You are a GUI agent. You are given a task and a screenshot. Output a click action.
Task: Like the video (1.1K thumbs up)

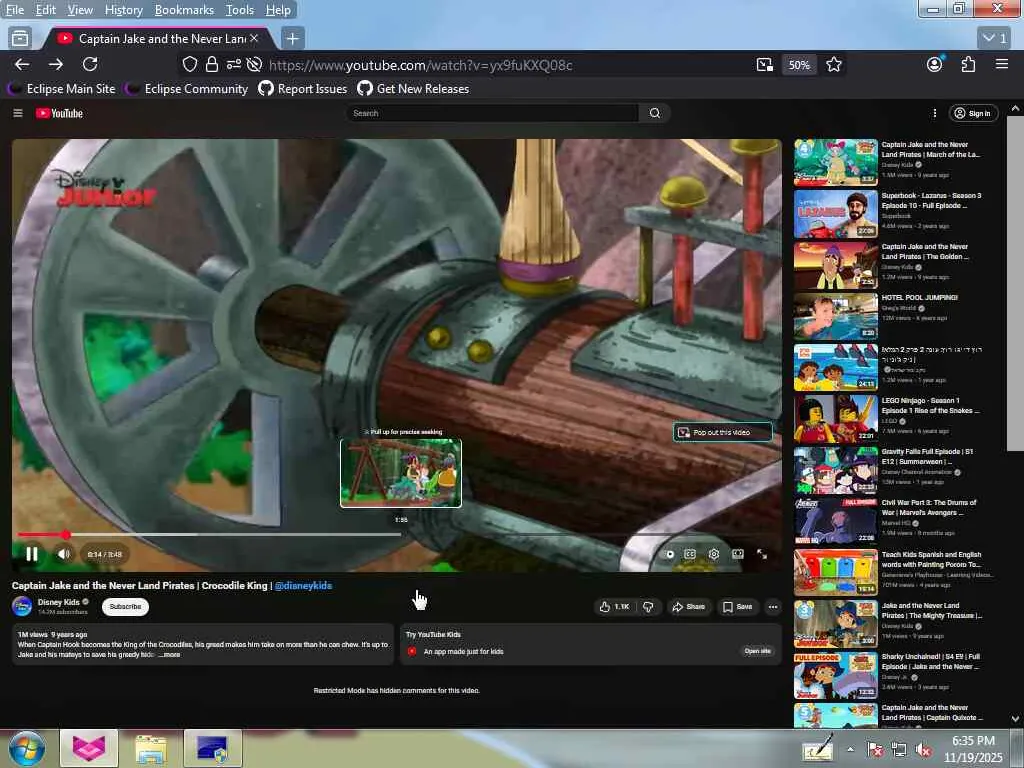click(615, 607)
